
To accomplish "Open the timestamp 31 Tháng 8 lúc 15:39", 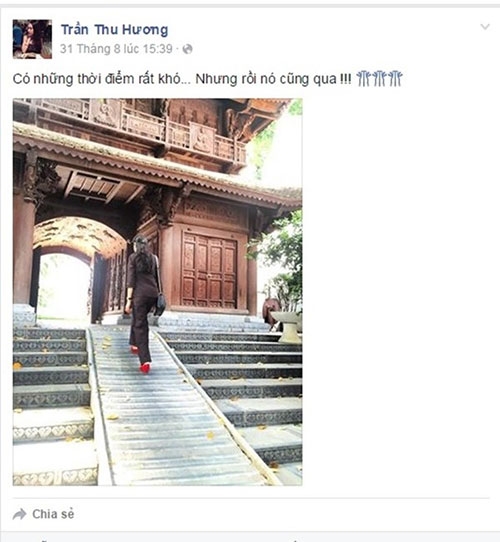I will click(116, 49).
